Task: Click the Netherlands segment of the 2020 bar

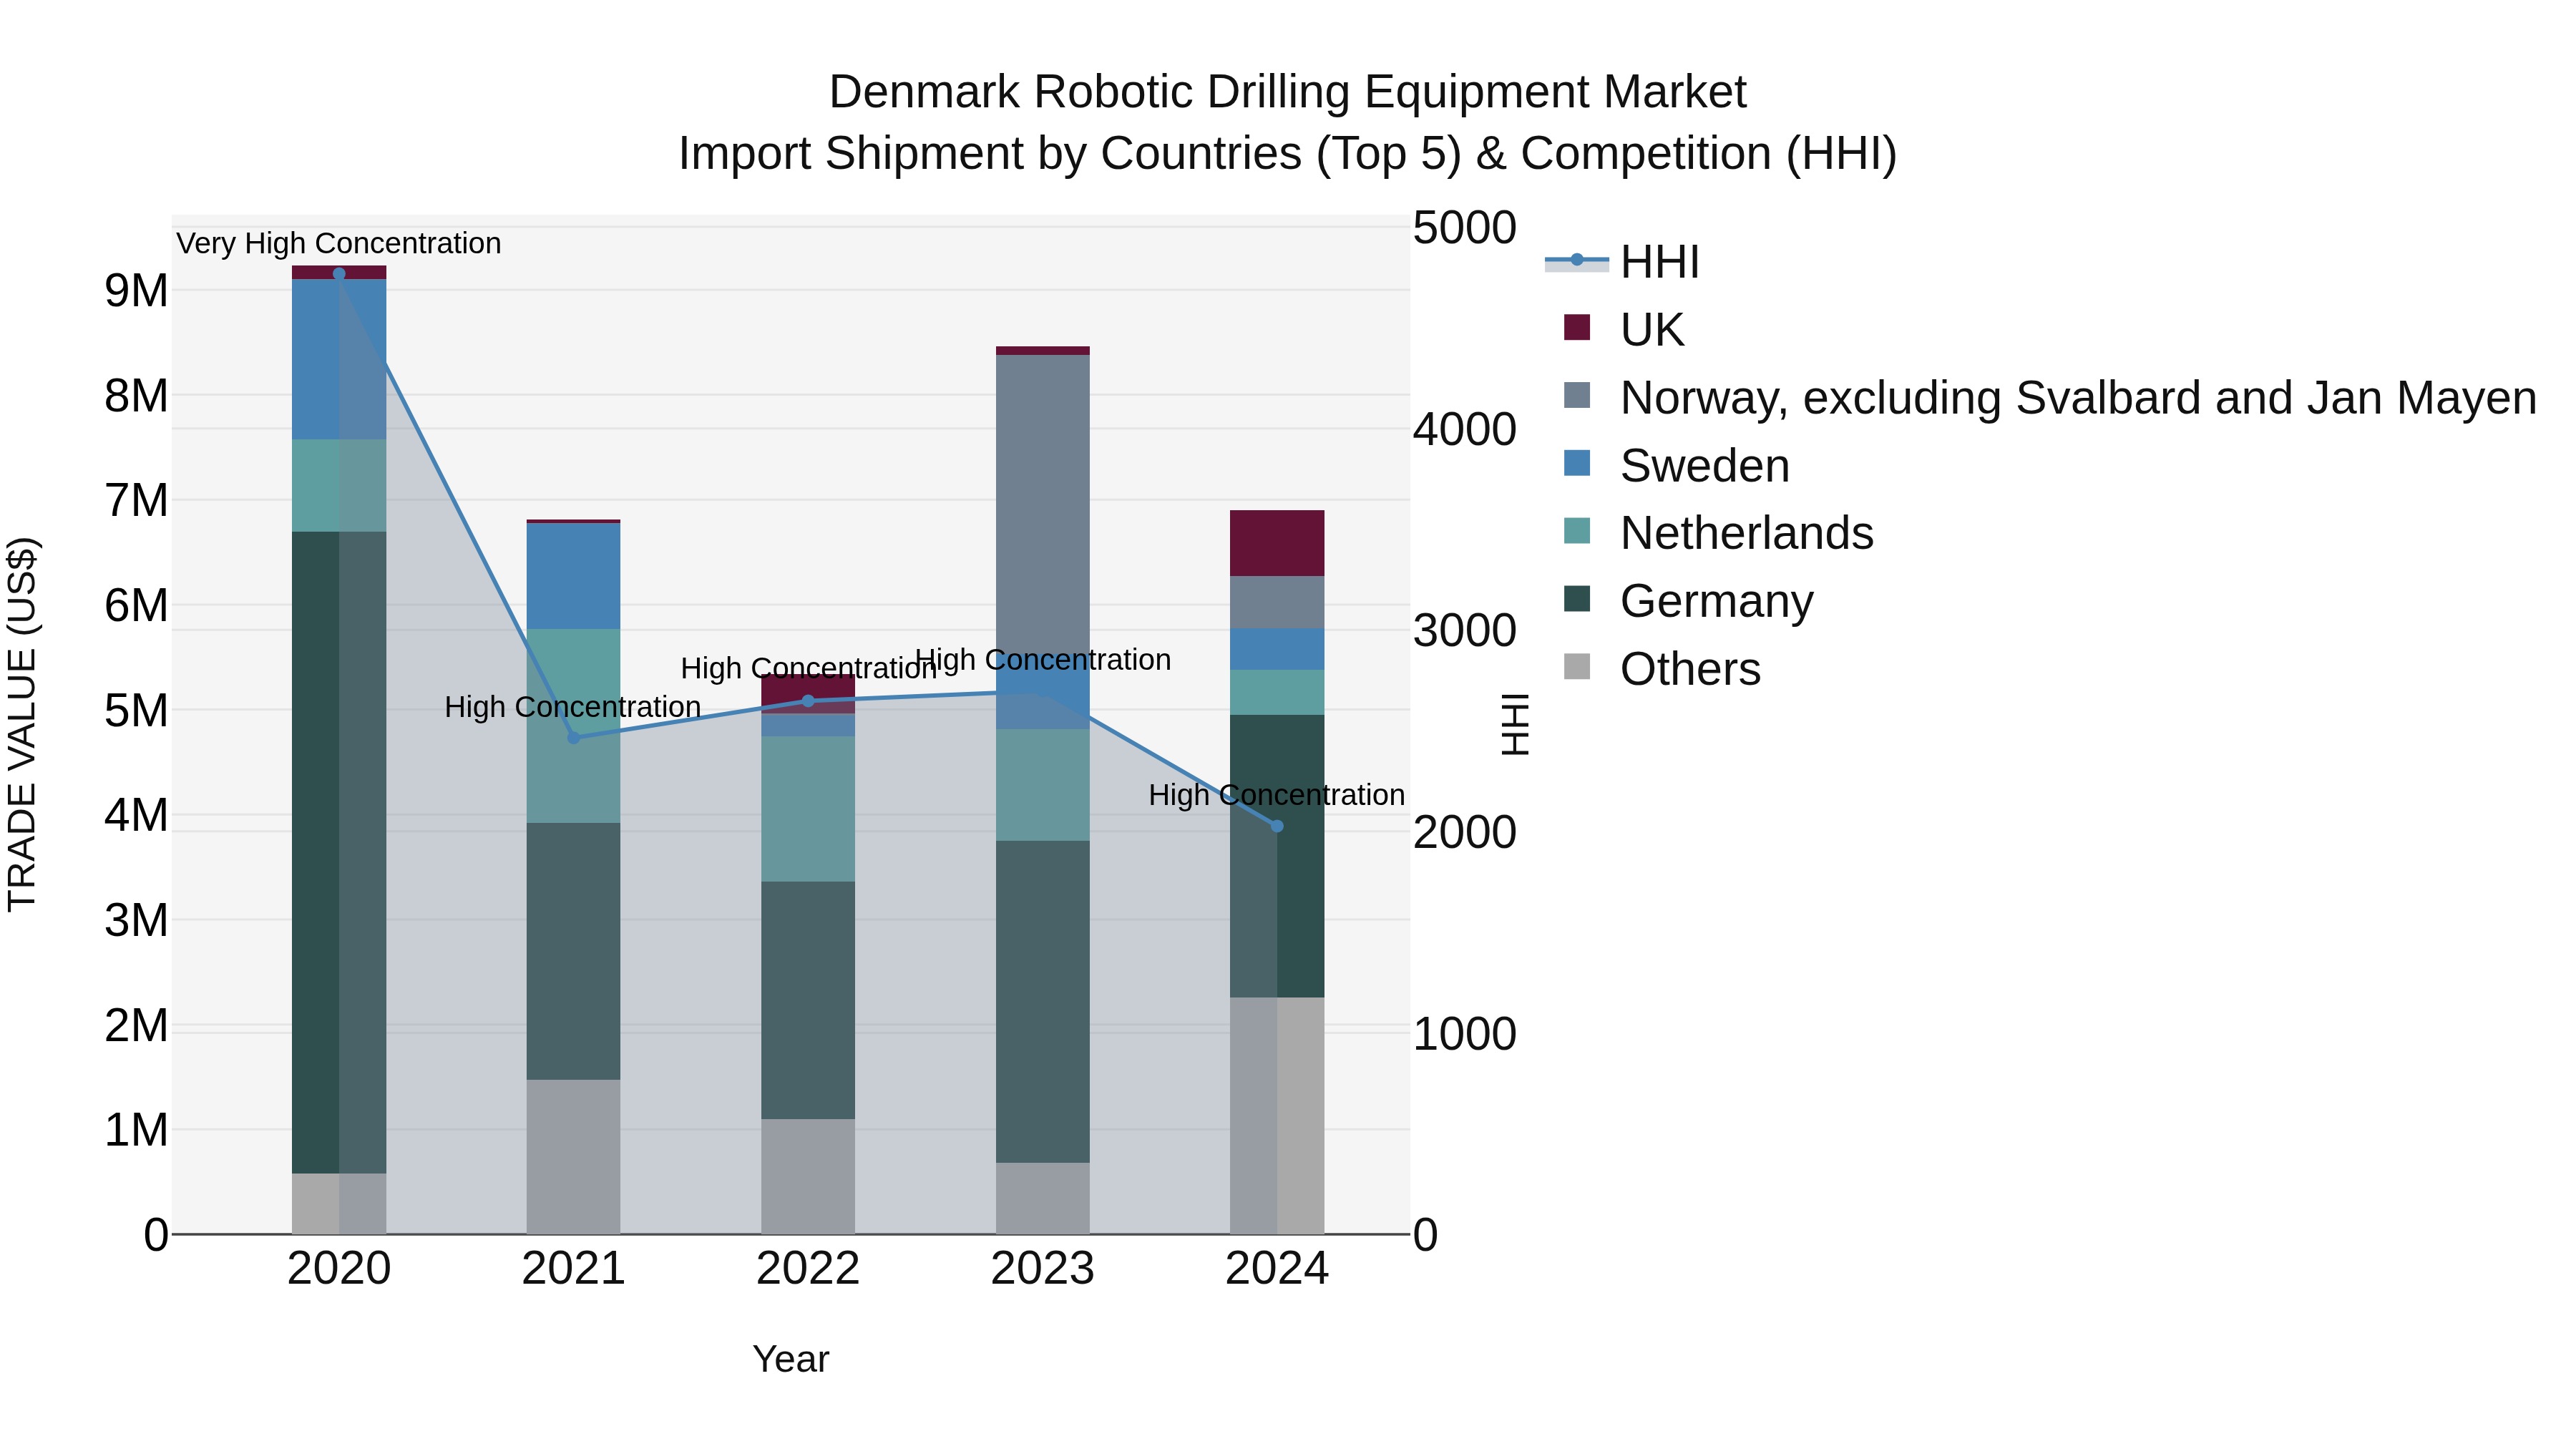Action: 339,486
